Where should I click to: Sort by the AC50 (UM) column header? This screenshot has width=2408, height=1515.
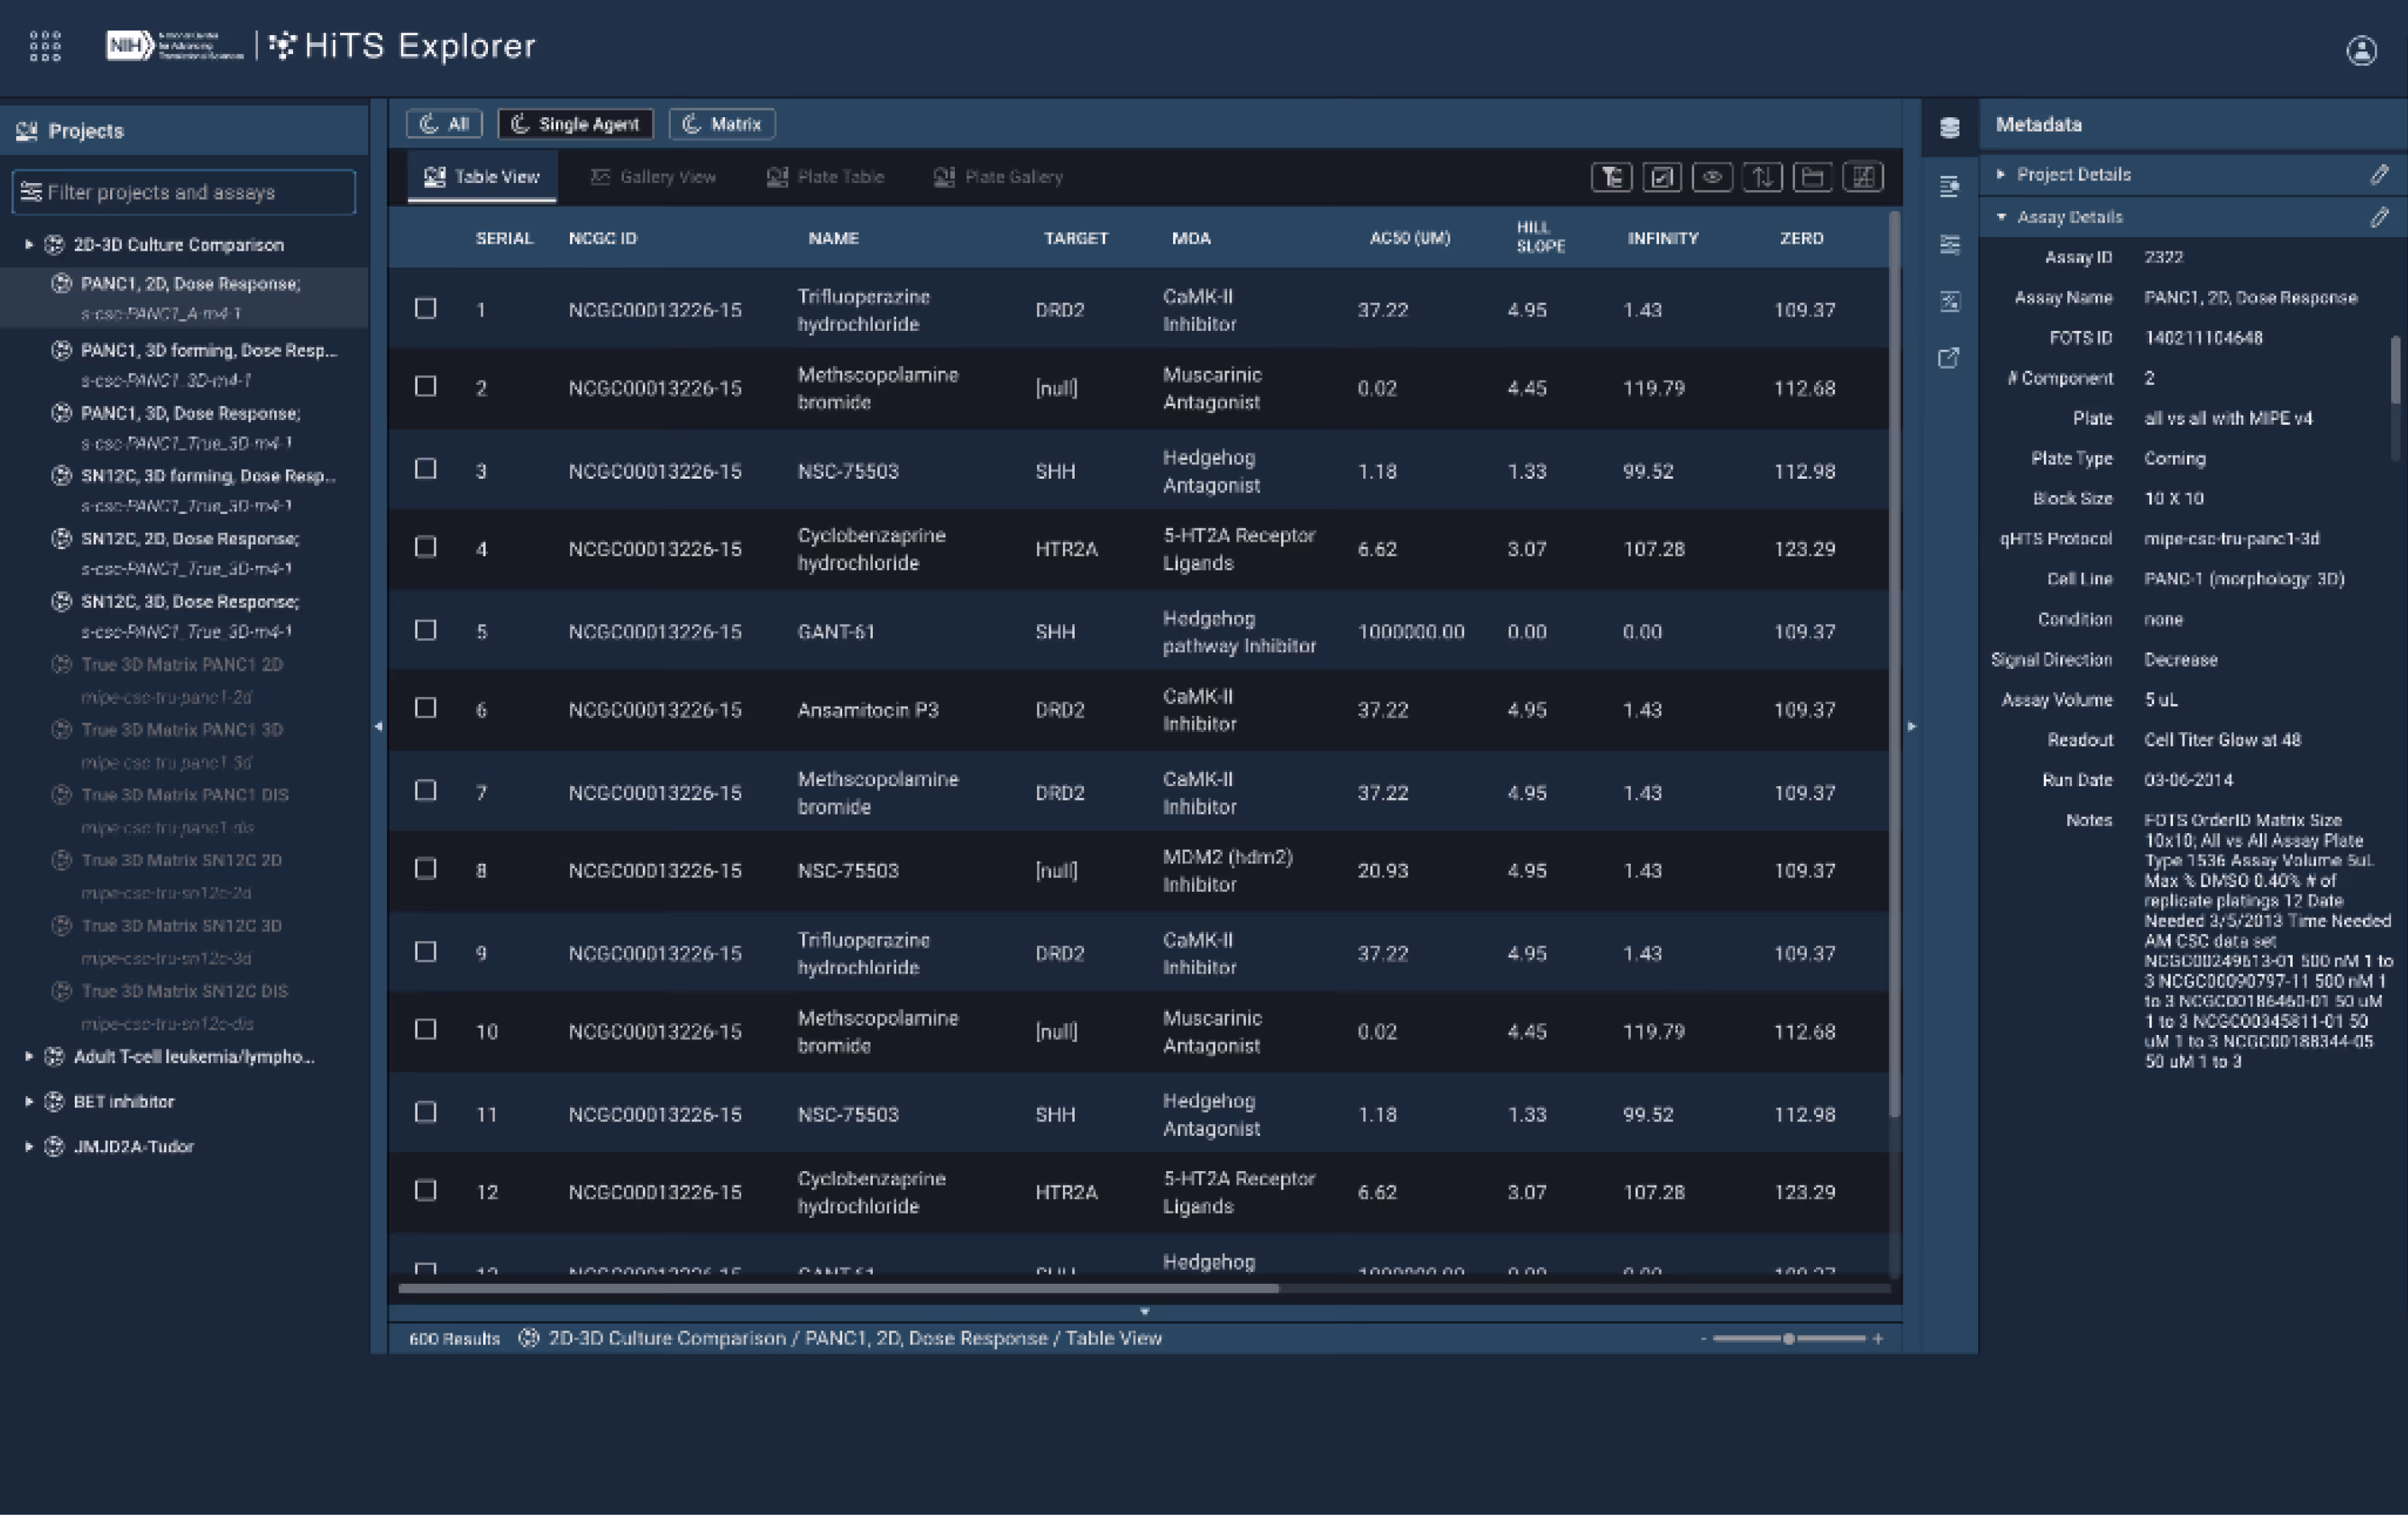point(1409,238)
